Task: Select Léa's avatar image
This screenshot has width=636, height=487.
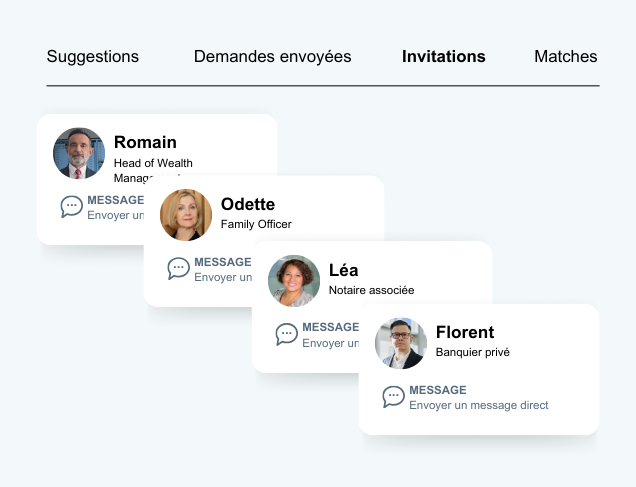Action: pos(294,281)
